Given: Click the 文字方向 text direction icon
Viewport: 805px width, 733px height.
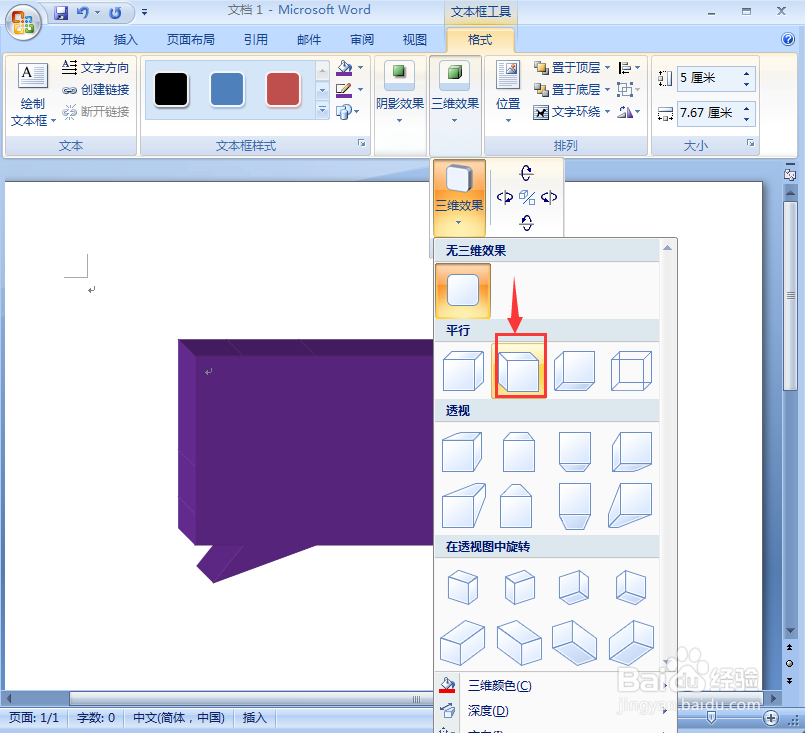Looking at the screenshot, I should 69,67.
